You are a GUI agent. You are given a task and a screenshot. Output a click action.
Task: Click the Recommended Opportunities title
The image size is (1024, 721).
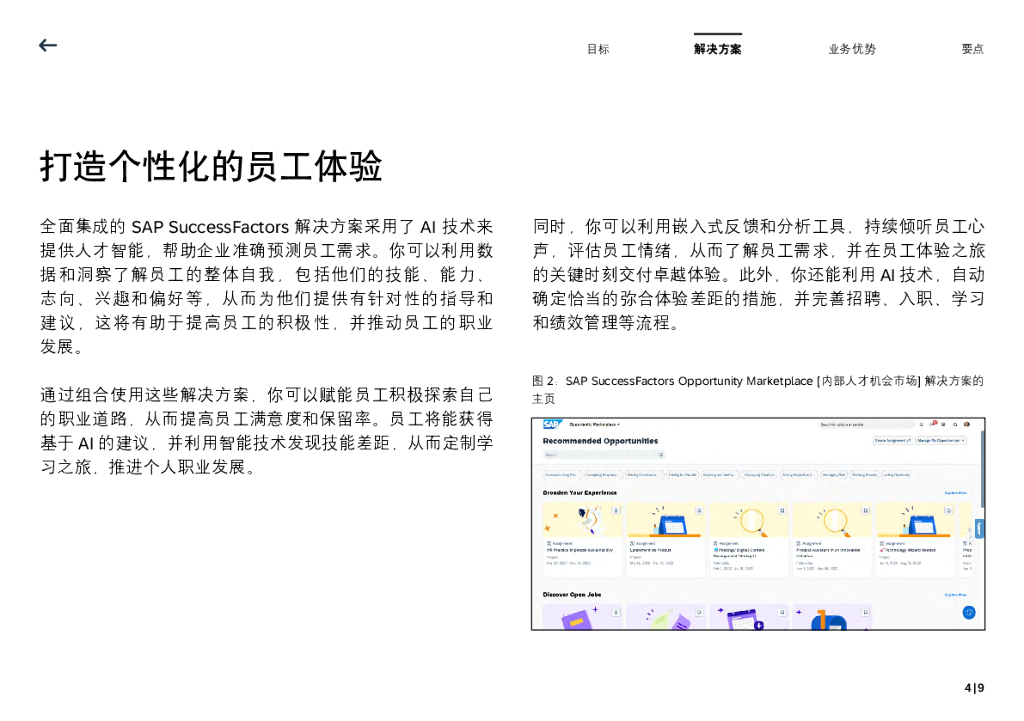coord(600,441)
